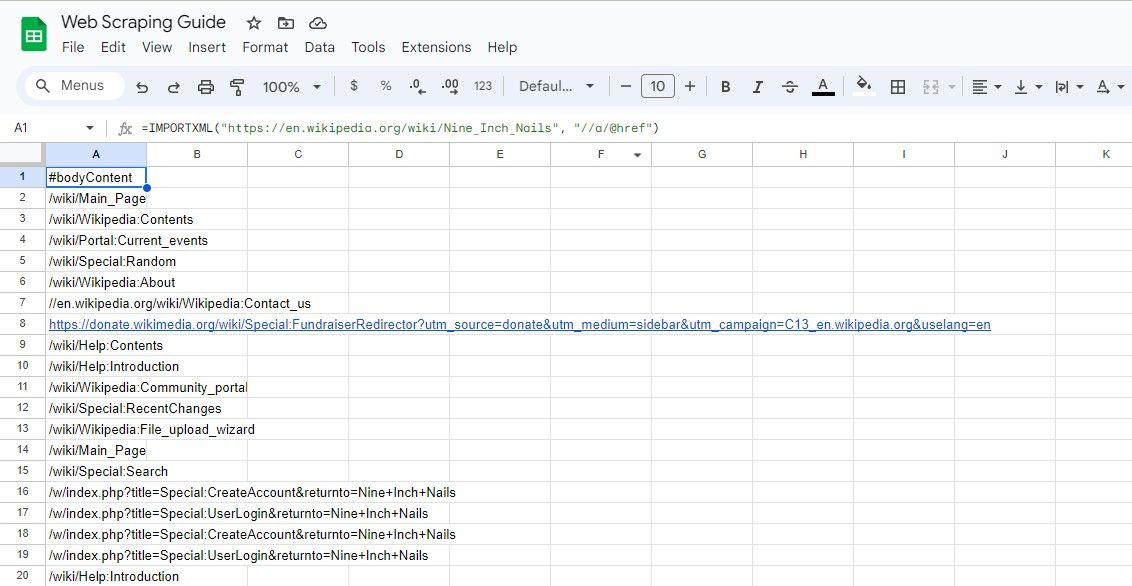Screen dimensions: 1132x586
Task: Open the Fill color tool
Action: (863, 86)
